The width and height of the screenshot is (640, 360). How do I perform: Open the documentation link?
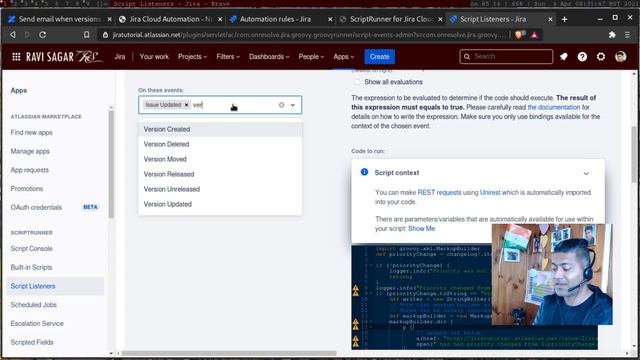(x=553, y=107)
